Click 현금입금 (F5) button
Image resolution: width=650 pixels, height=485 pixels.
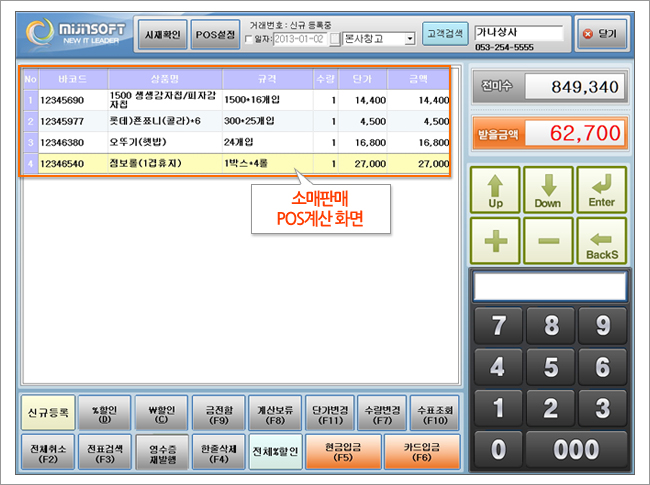(x=343, y=452)
